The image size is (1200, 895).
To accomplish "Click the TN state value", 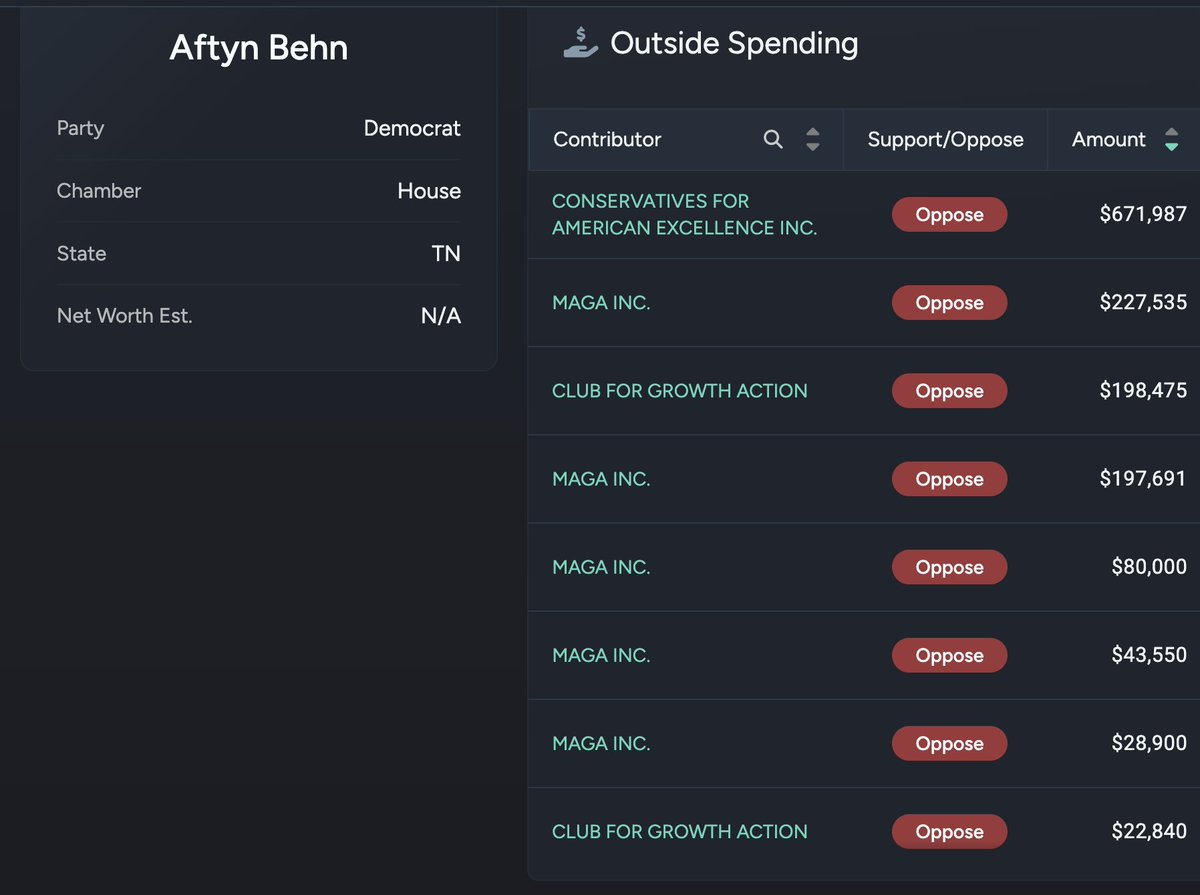I will (x=446, y=253).
